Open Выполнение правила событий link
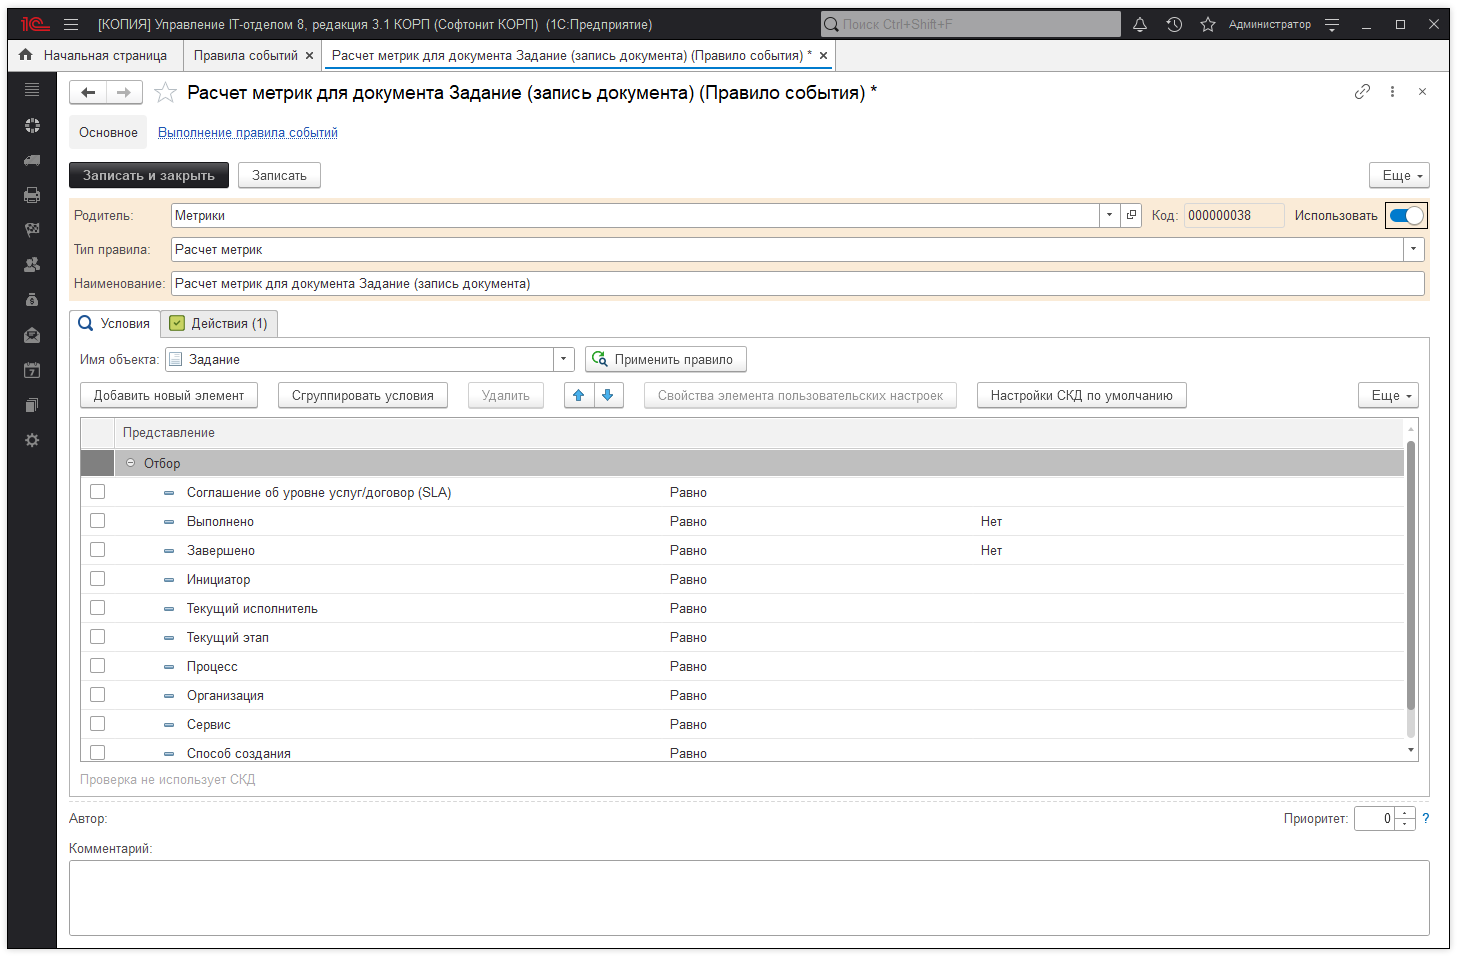1457x956 pixels. click(247, 133)
